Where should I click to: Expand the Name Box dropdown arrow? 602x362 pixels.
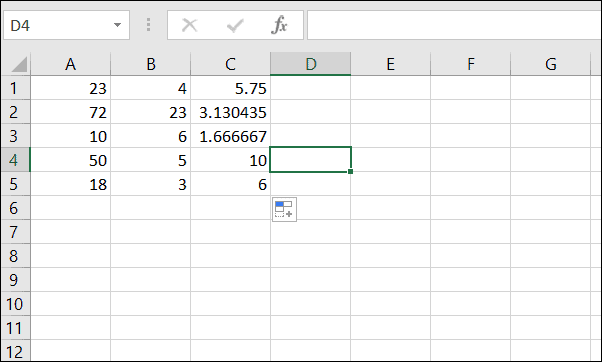[117, 25]
